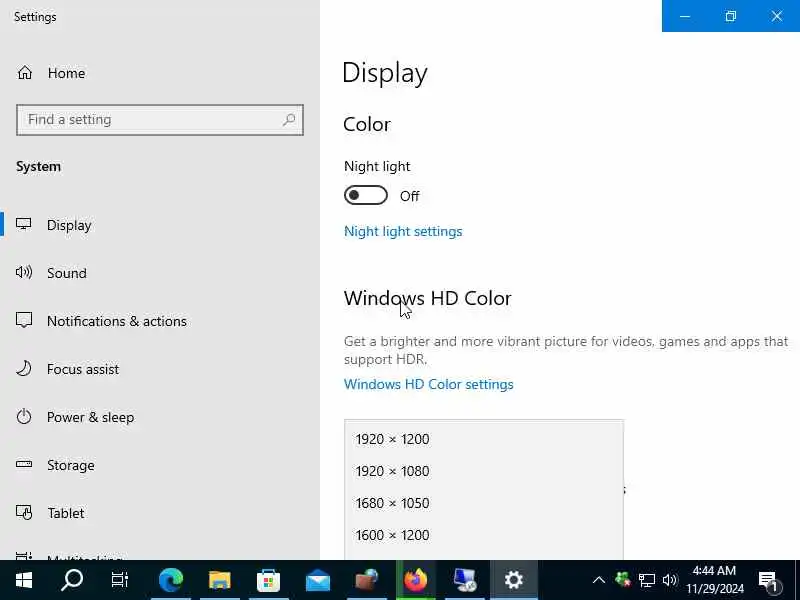Click inside the Find a setting field
The height and width of the screenshot is (600, 800).
[160, 120]
